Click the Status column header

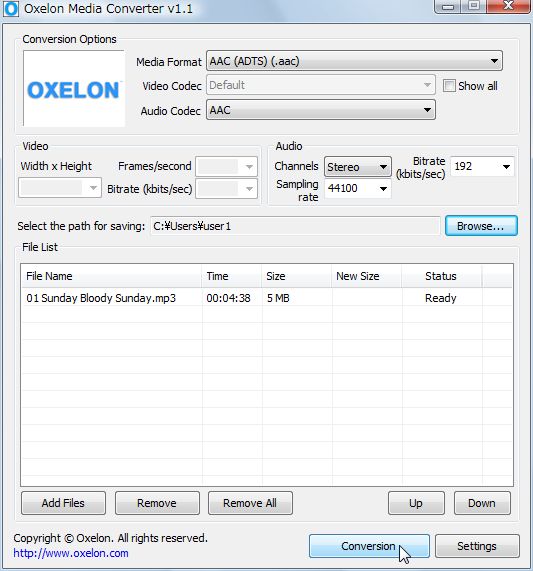pos(442,276)
